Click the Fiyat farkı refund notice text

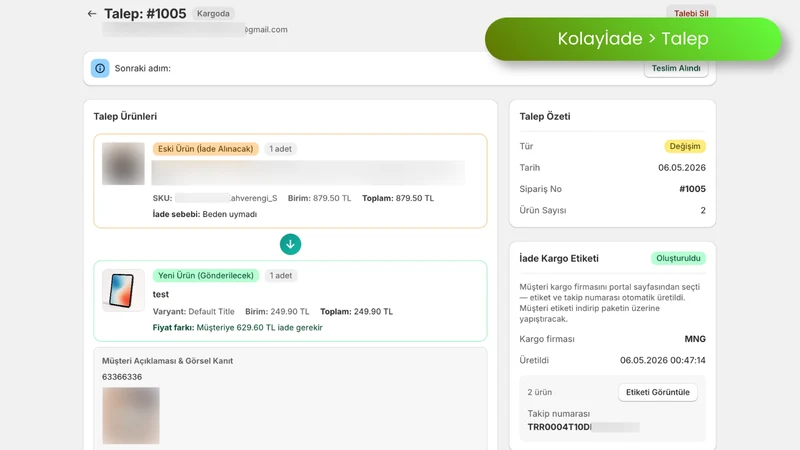pyautogui.click(x=237, y=328)
